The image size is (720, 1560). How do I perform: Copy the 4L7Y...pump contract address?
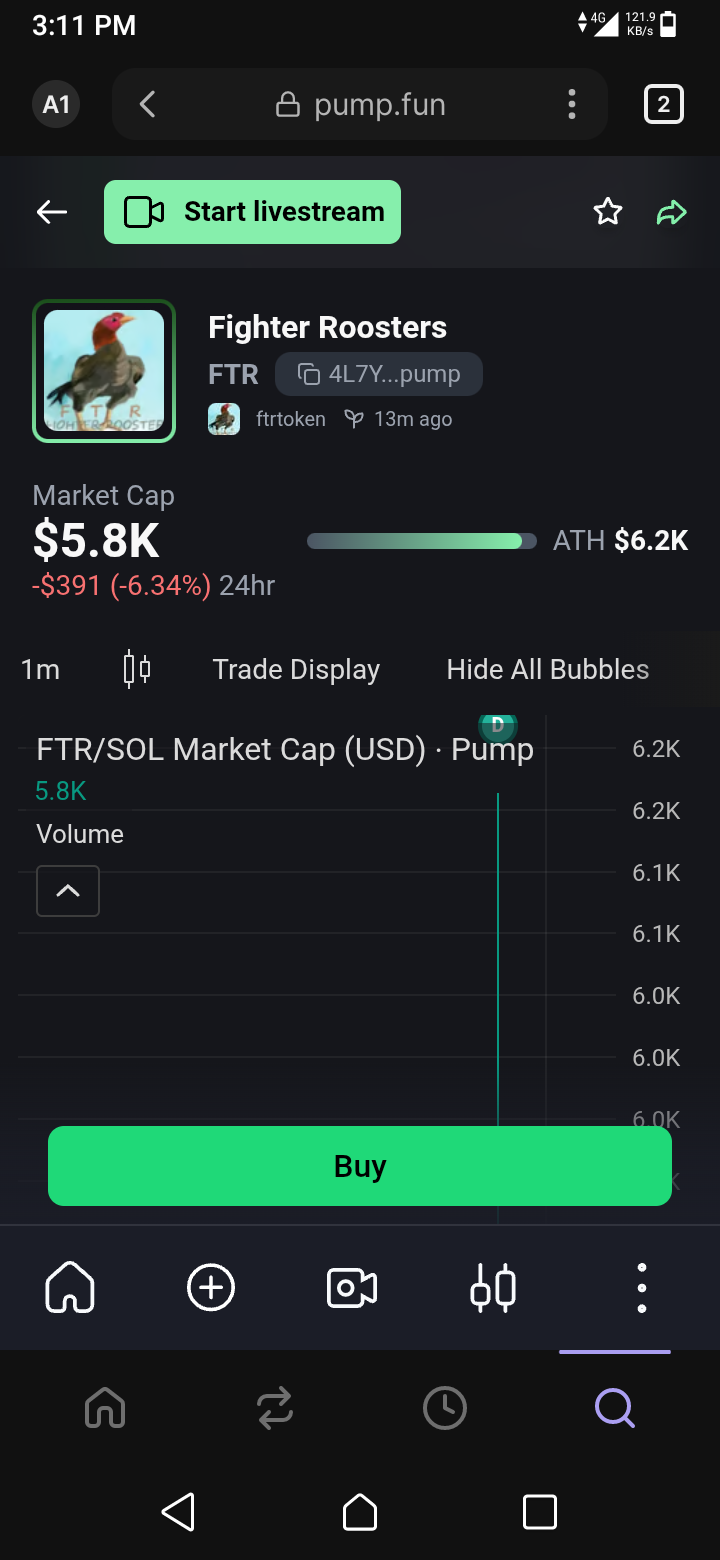point(379,375)
